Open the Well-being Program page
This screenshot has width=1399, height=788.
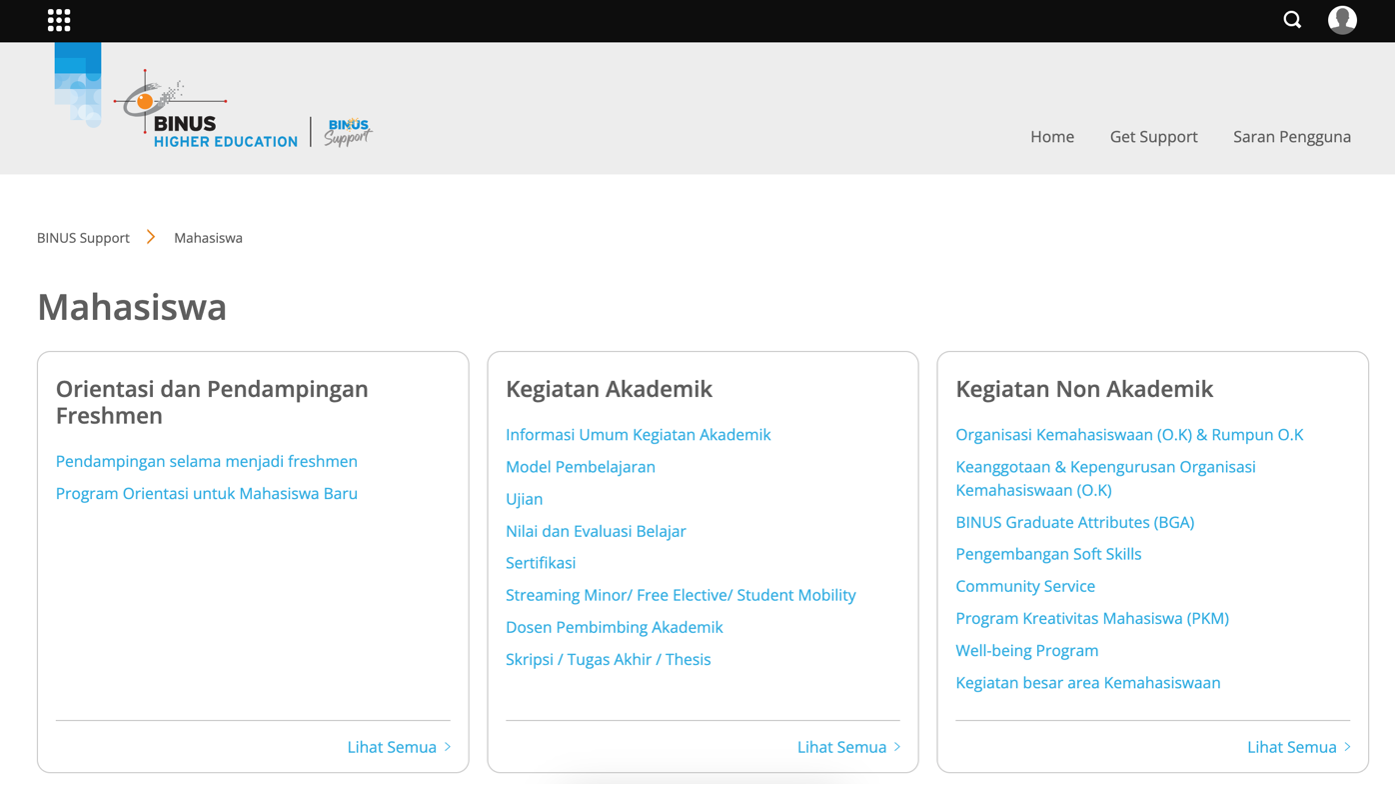point(1026,650)
